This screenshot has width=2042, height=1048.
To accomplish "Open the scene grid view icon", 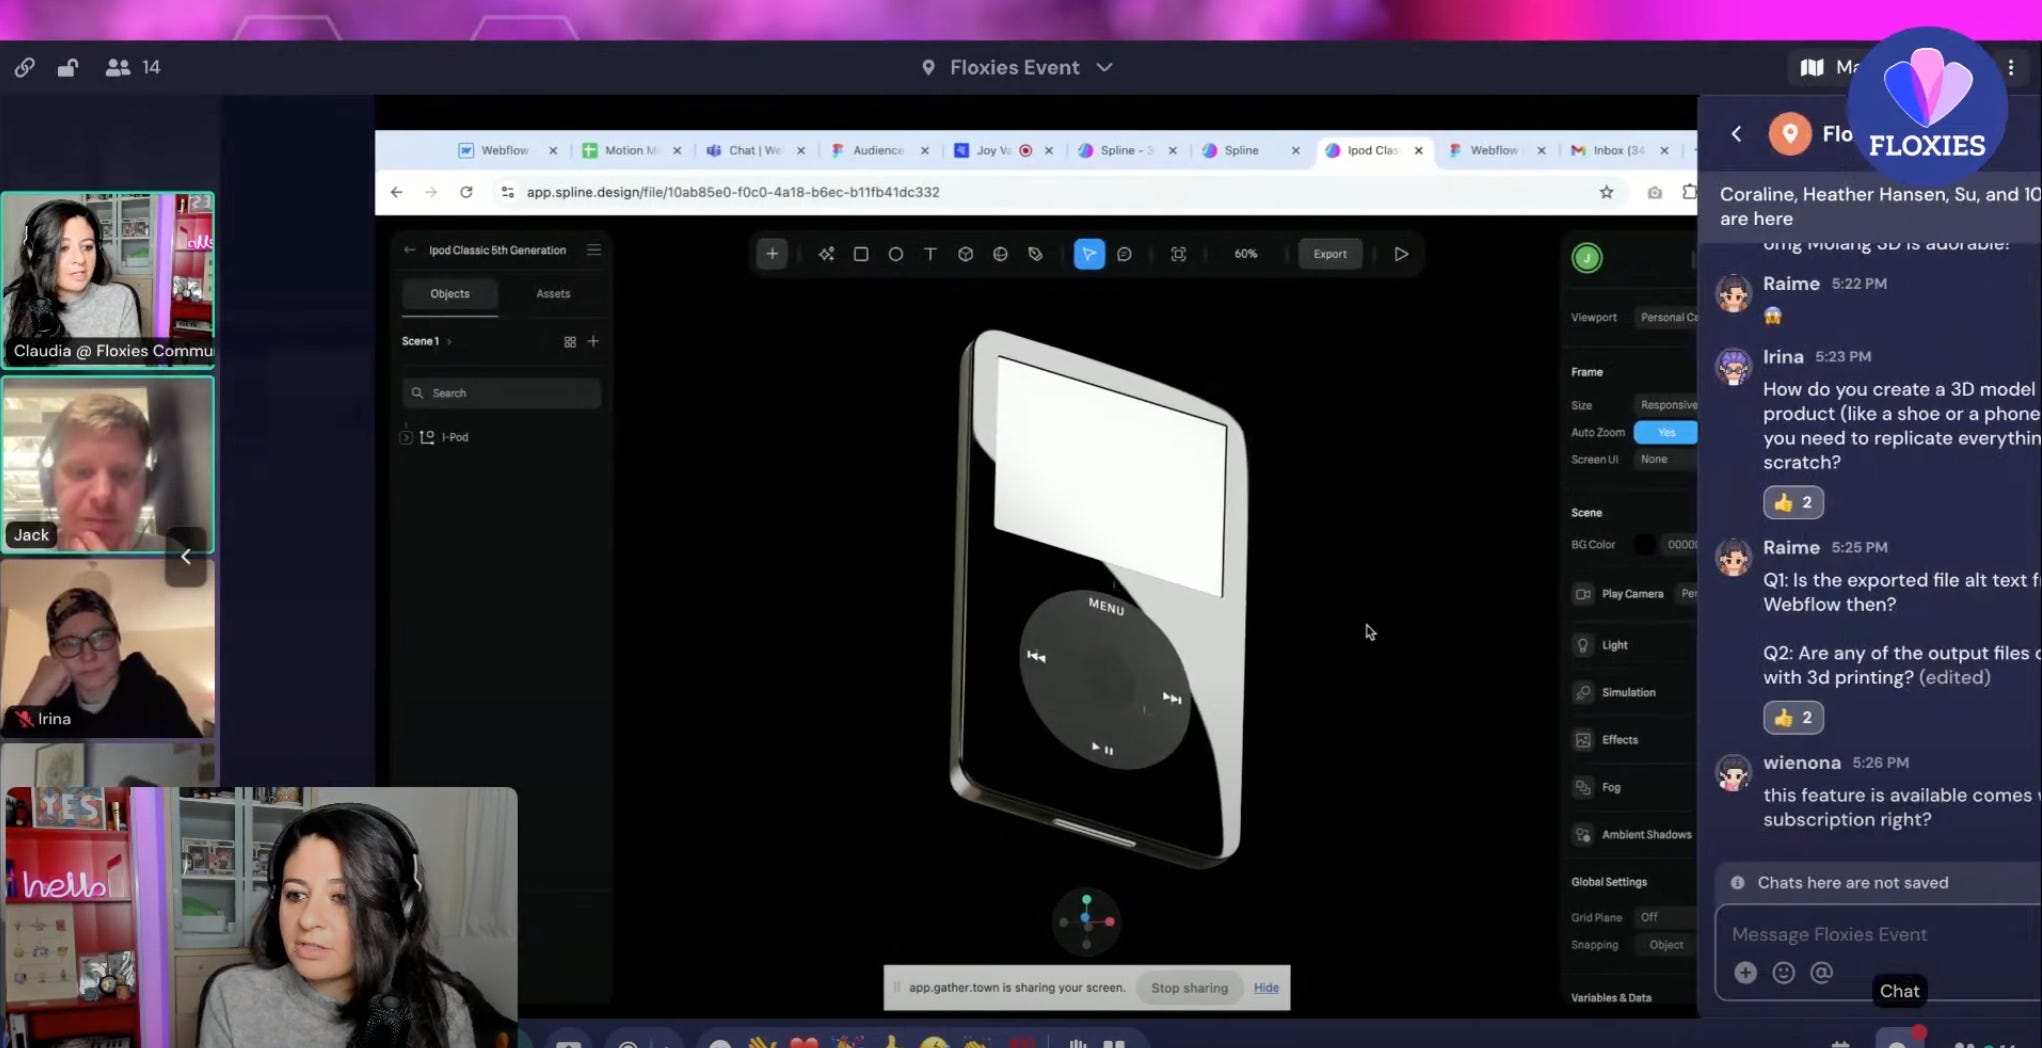I will click(x=570, y=342).
